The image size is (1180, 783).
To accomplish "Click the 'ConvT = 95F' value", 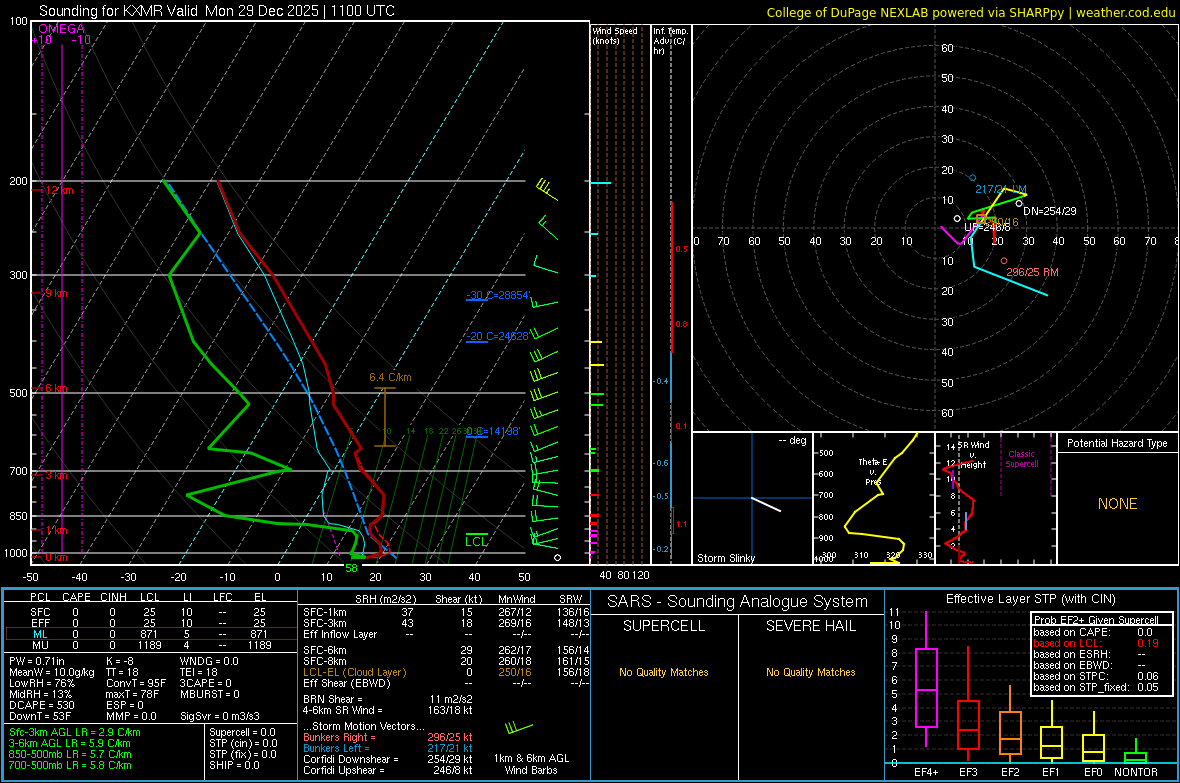I will [x=136, y=683].
